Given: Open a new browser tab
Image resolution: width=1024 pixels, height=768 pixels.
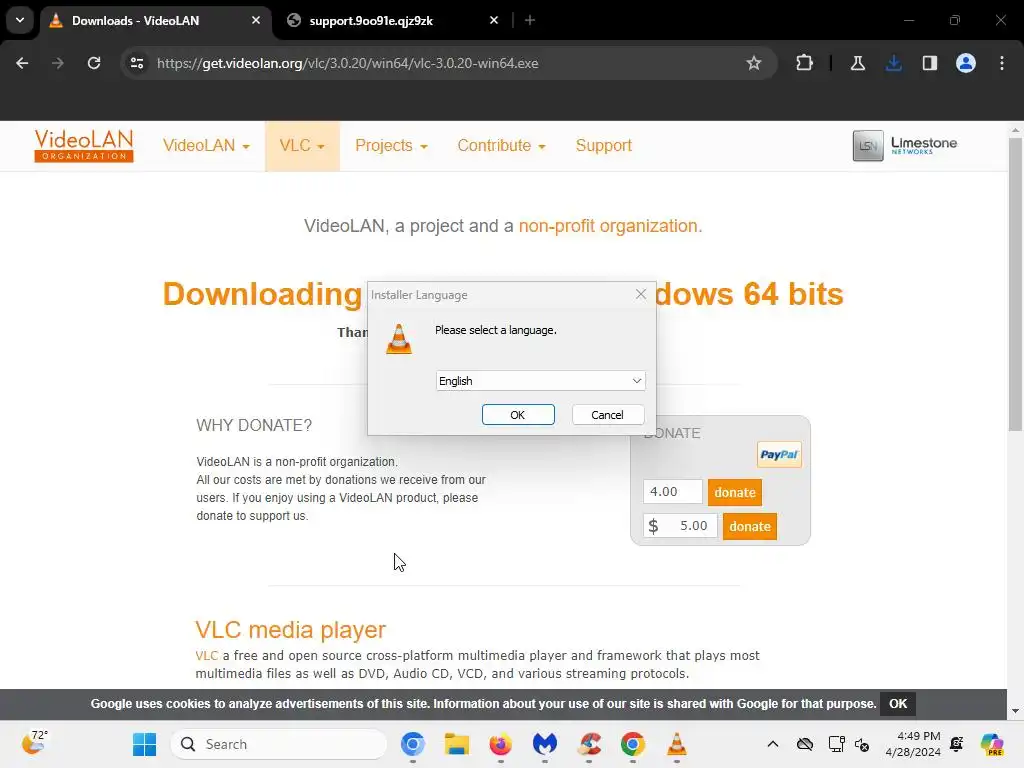Looking at the screenshot, I should coord(530,21).
